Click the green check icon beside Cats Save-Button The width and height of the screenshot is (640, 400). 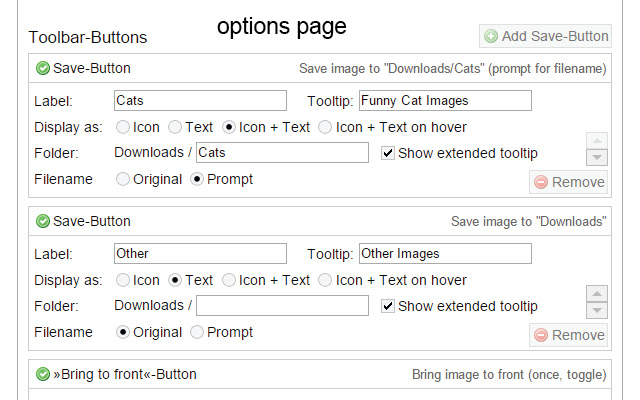click(43, 69)
